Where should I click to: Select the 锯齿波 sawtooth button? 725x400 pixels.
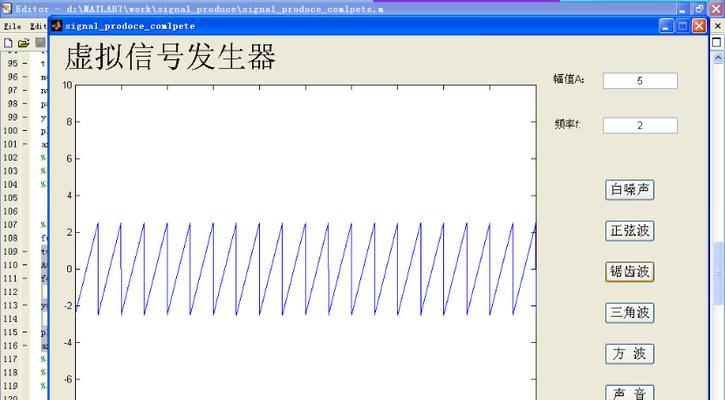click(x=629, y=271)
